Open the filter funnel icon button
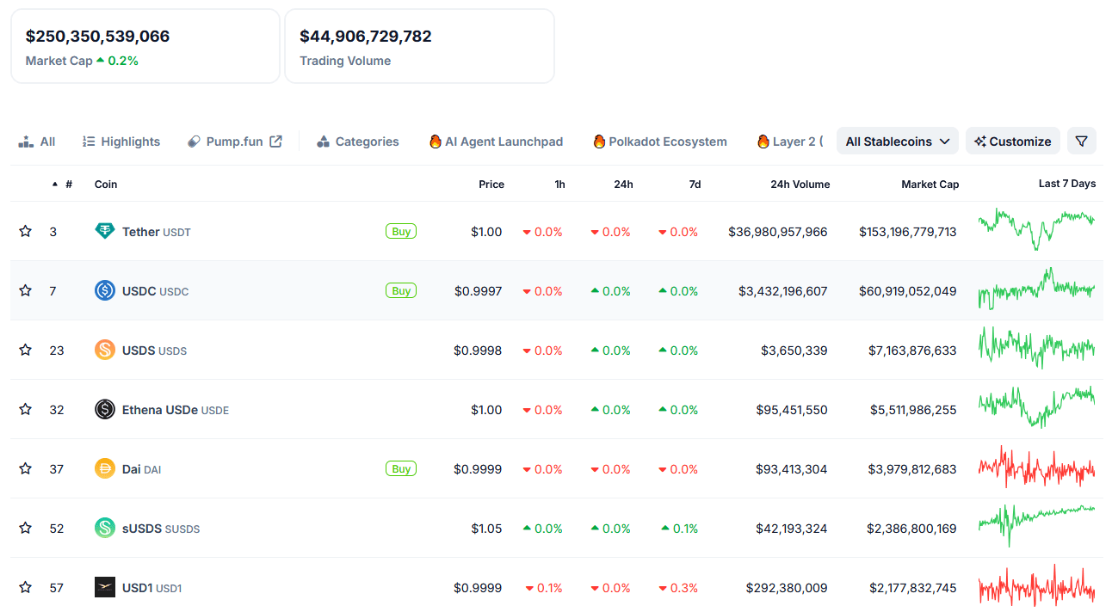Screen dimensions: 1107x607 coord(1081,141)
